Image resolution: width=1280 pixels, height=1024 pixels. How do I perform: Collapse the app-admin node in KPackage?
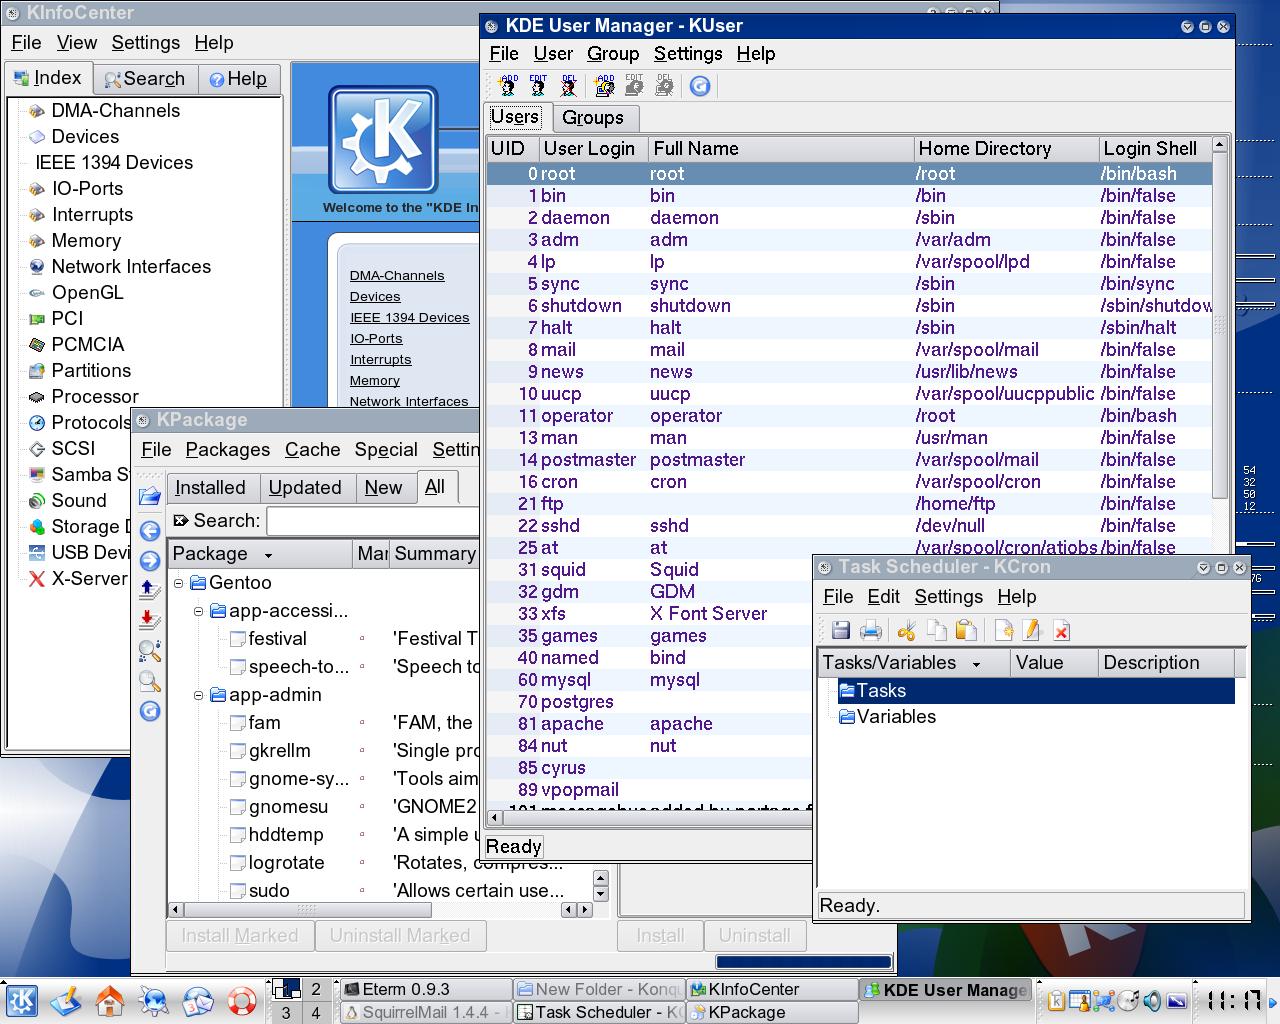[x=198, y=694]
